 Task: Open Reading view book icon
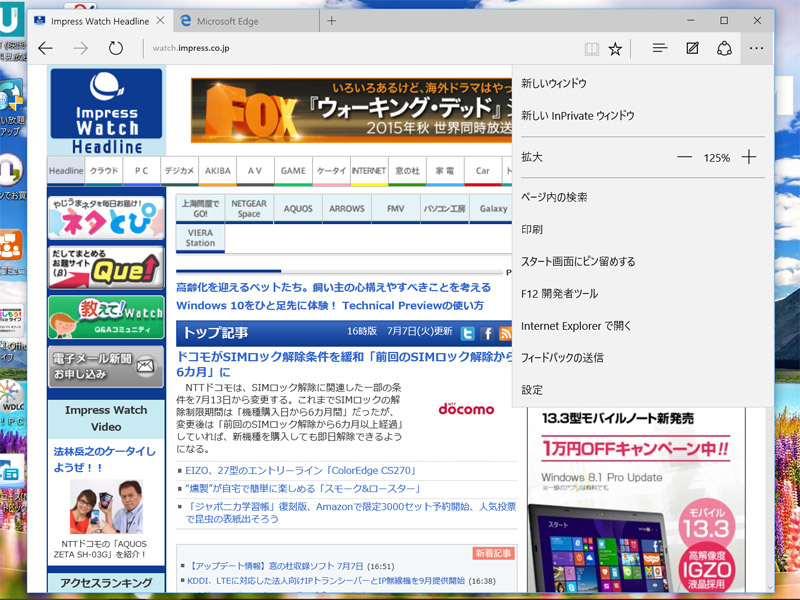pyautogui.click(x=592, y=48)
